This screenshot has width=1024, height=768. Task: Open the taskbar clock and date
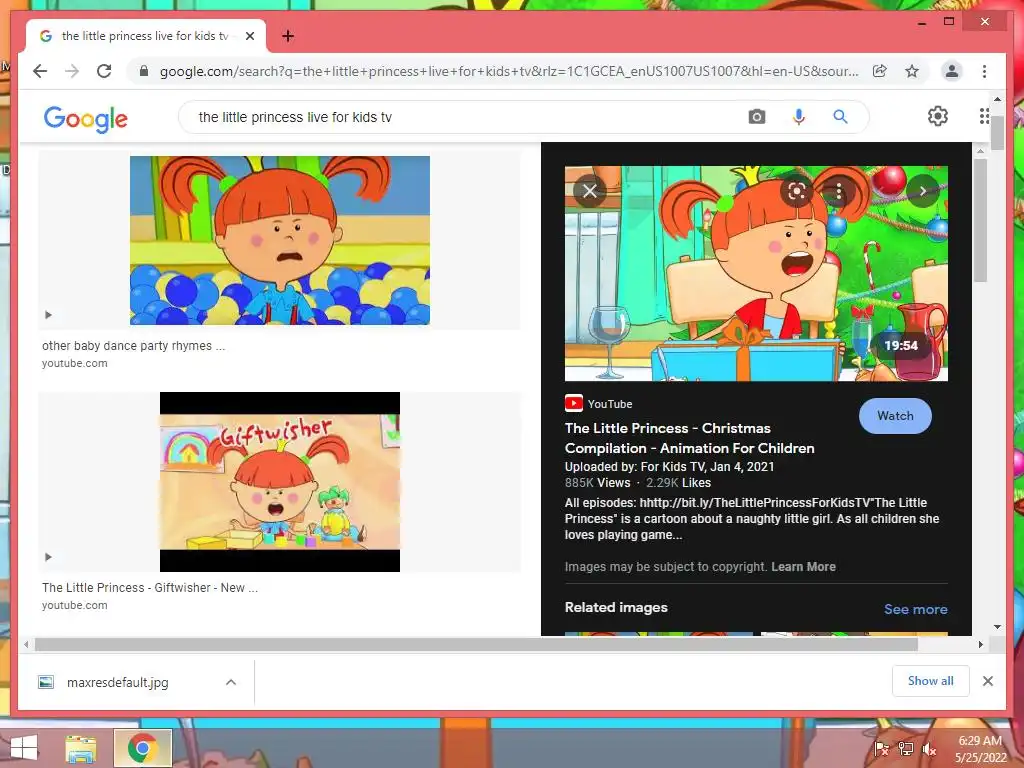click(x=981, y=749)
